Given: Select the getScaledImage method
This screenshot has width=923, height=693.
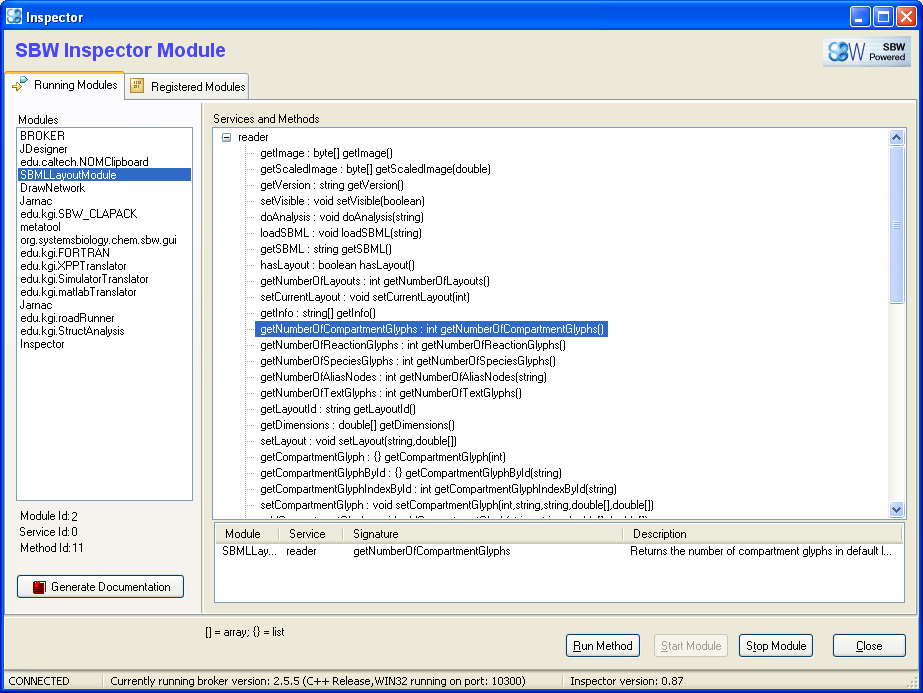Looking at the screenshot, I should (376, 169).
